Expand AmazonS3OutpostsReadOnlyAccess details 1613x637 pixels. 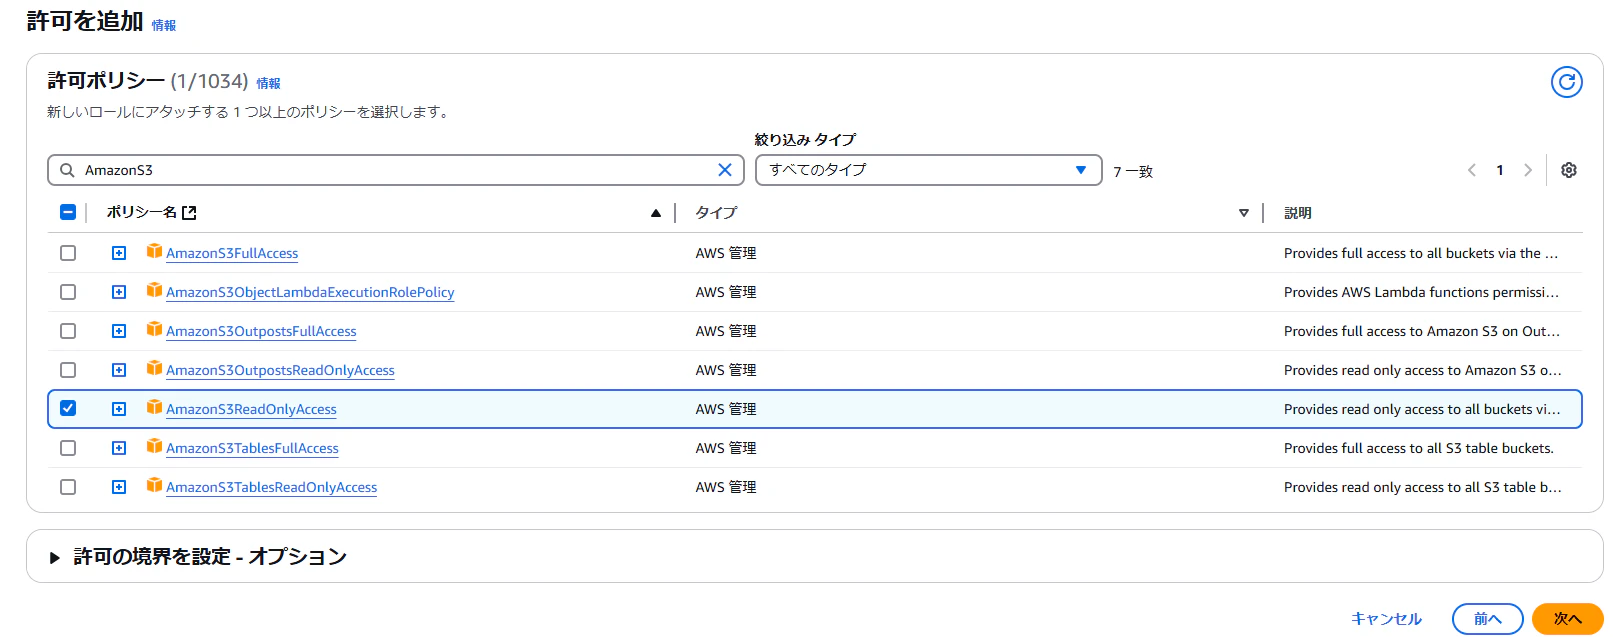(x=119, y=370)
